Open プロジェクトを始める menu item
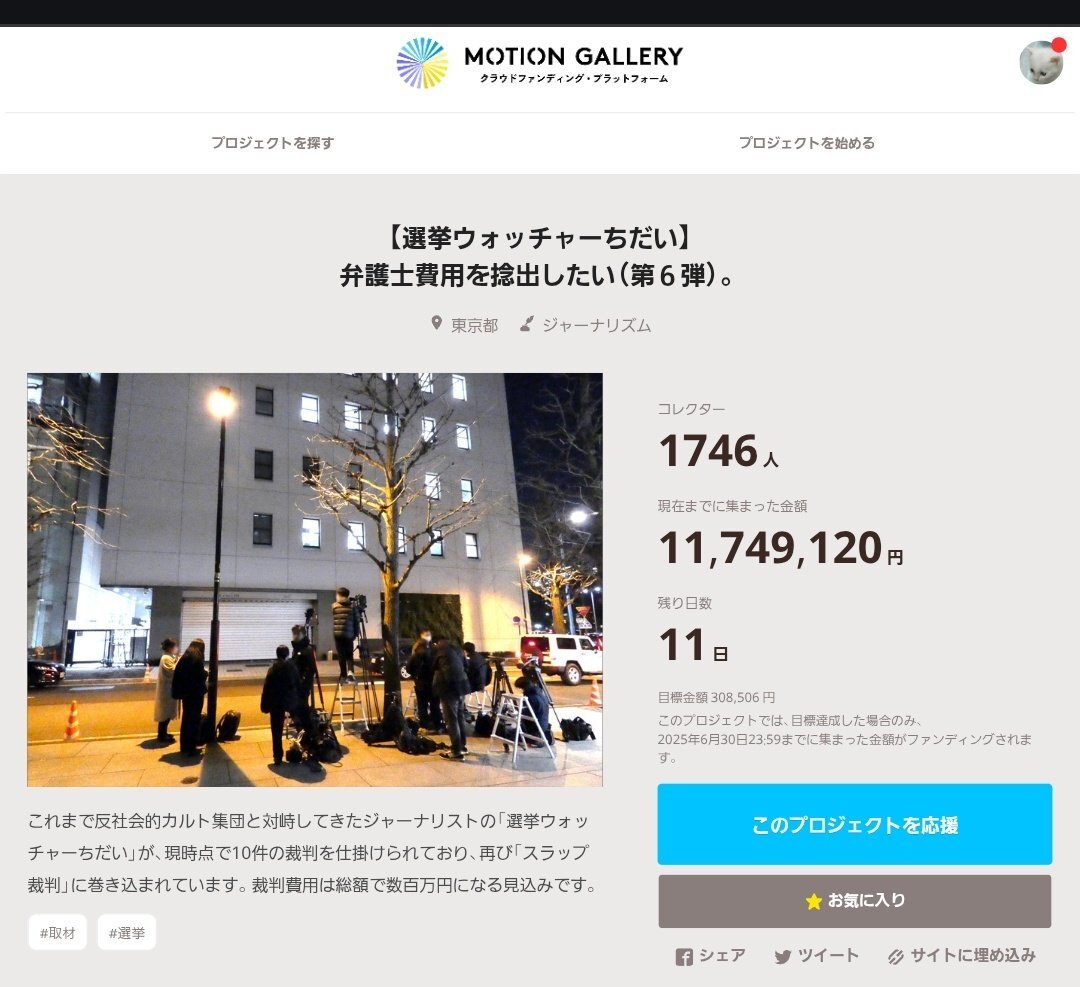This screenshot has height=987, width=1080. [807, 143]
